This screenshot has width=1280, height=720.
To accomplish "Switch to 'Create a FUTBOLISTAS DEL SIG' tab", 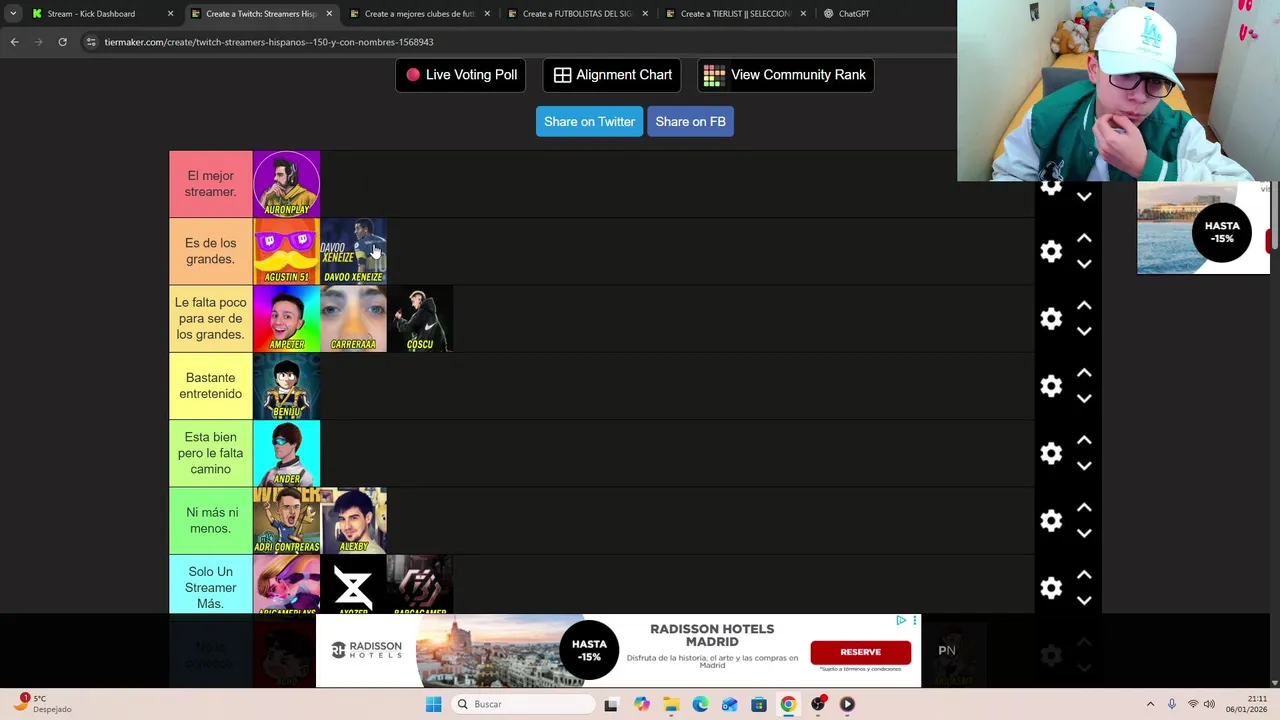I will point(577,14).
